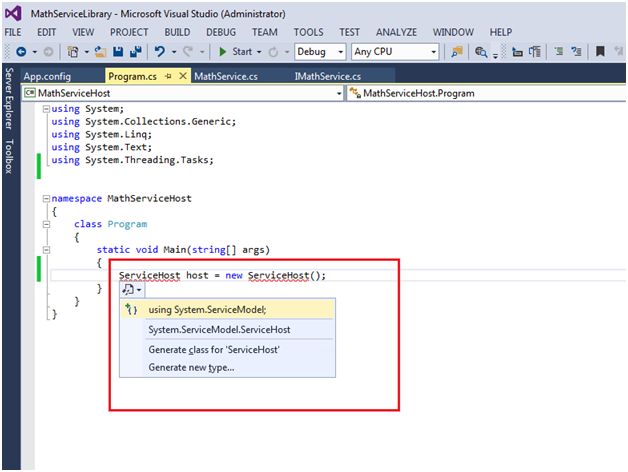Viewport: 628px width, 472px height.
Task: Click the Find in Files icon
Action: 457,52
